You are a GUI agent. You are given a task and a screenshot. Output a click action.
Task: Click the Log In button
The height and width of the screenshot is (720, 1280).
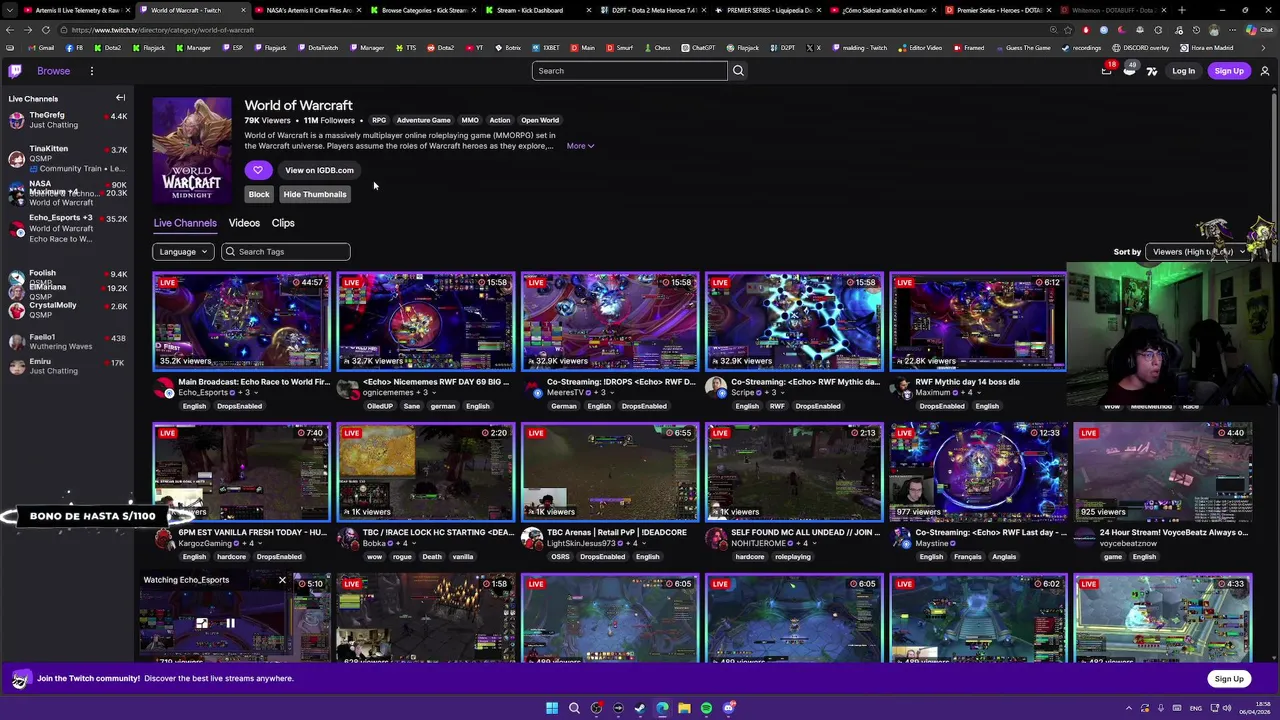click(x=1183, y=71)
